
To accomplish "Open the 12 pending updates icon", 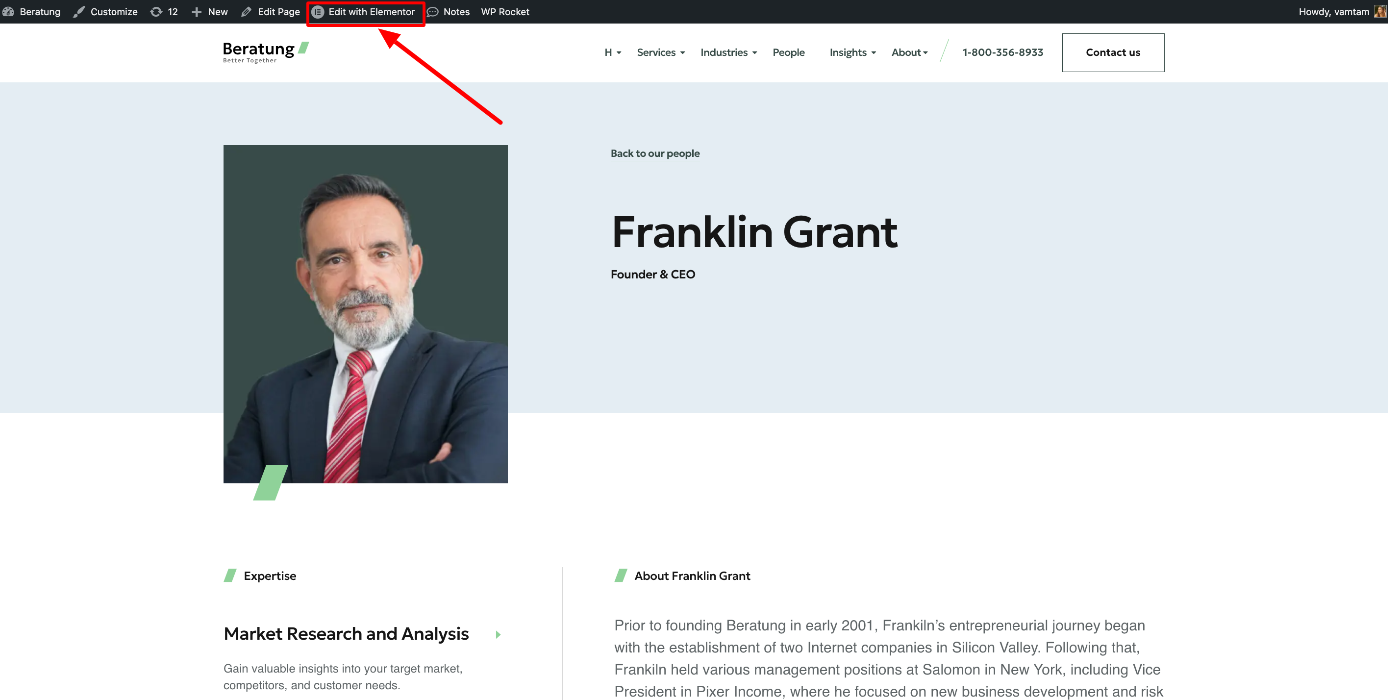I will click(156, 12).
